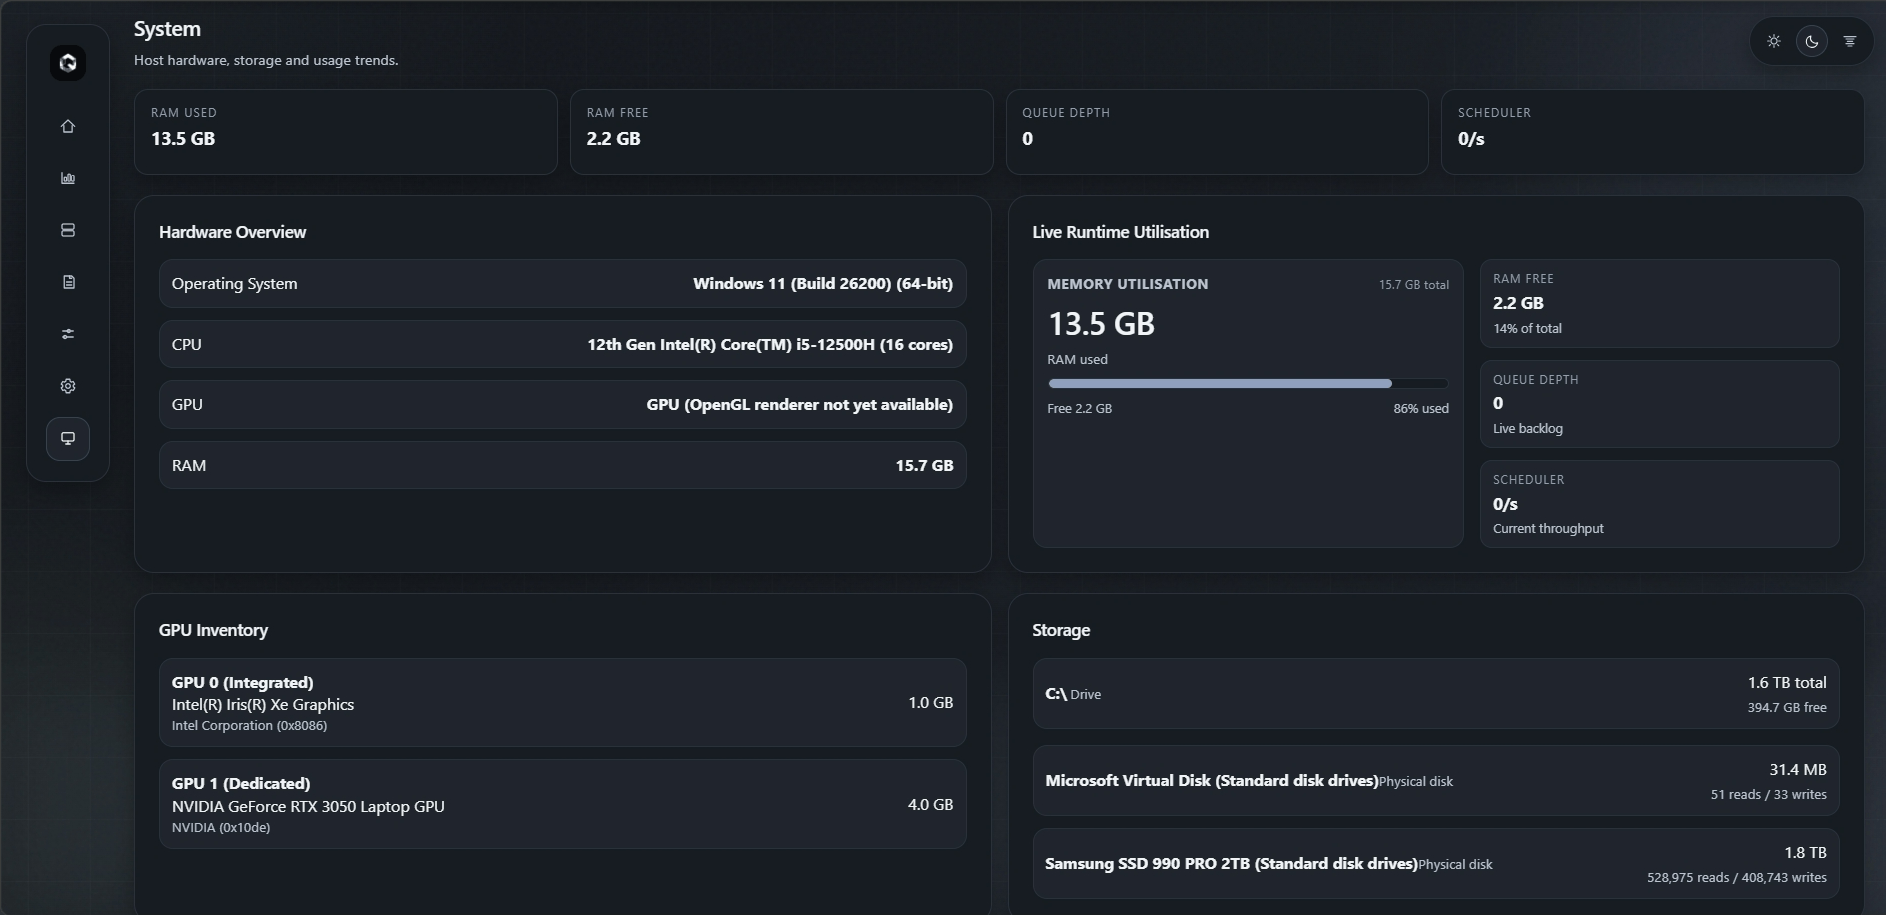Click the top RAM FREE 2.2 GB card
The height and width of the screenshot is (915, 1886).
pyautogui.click(x=782, y=132)
